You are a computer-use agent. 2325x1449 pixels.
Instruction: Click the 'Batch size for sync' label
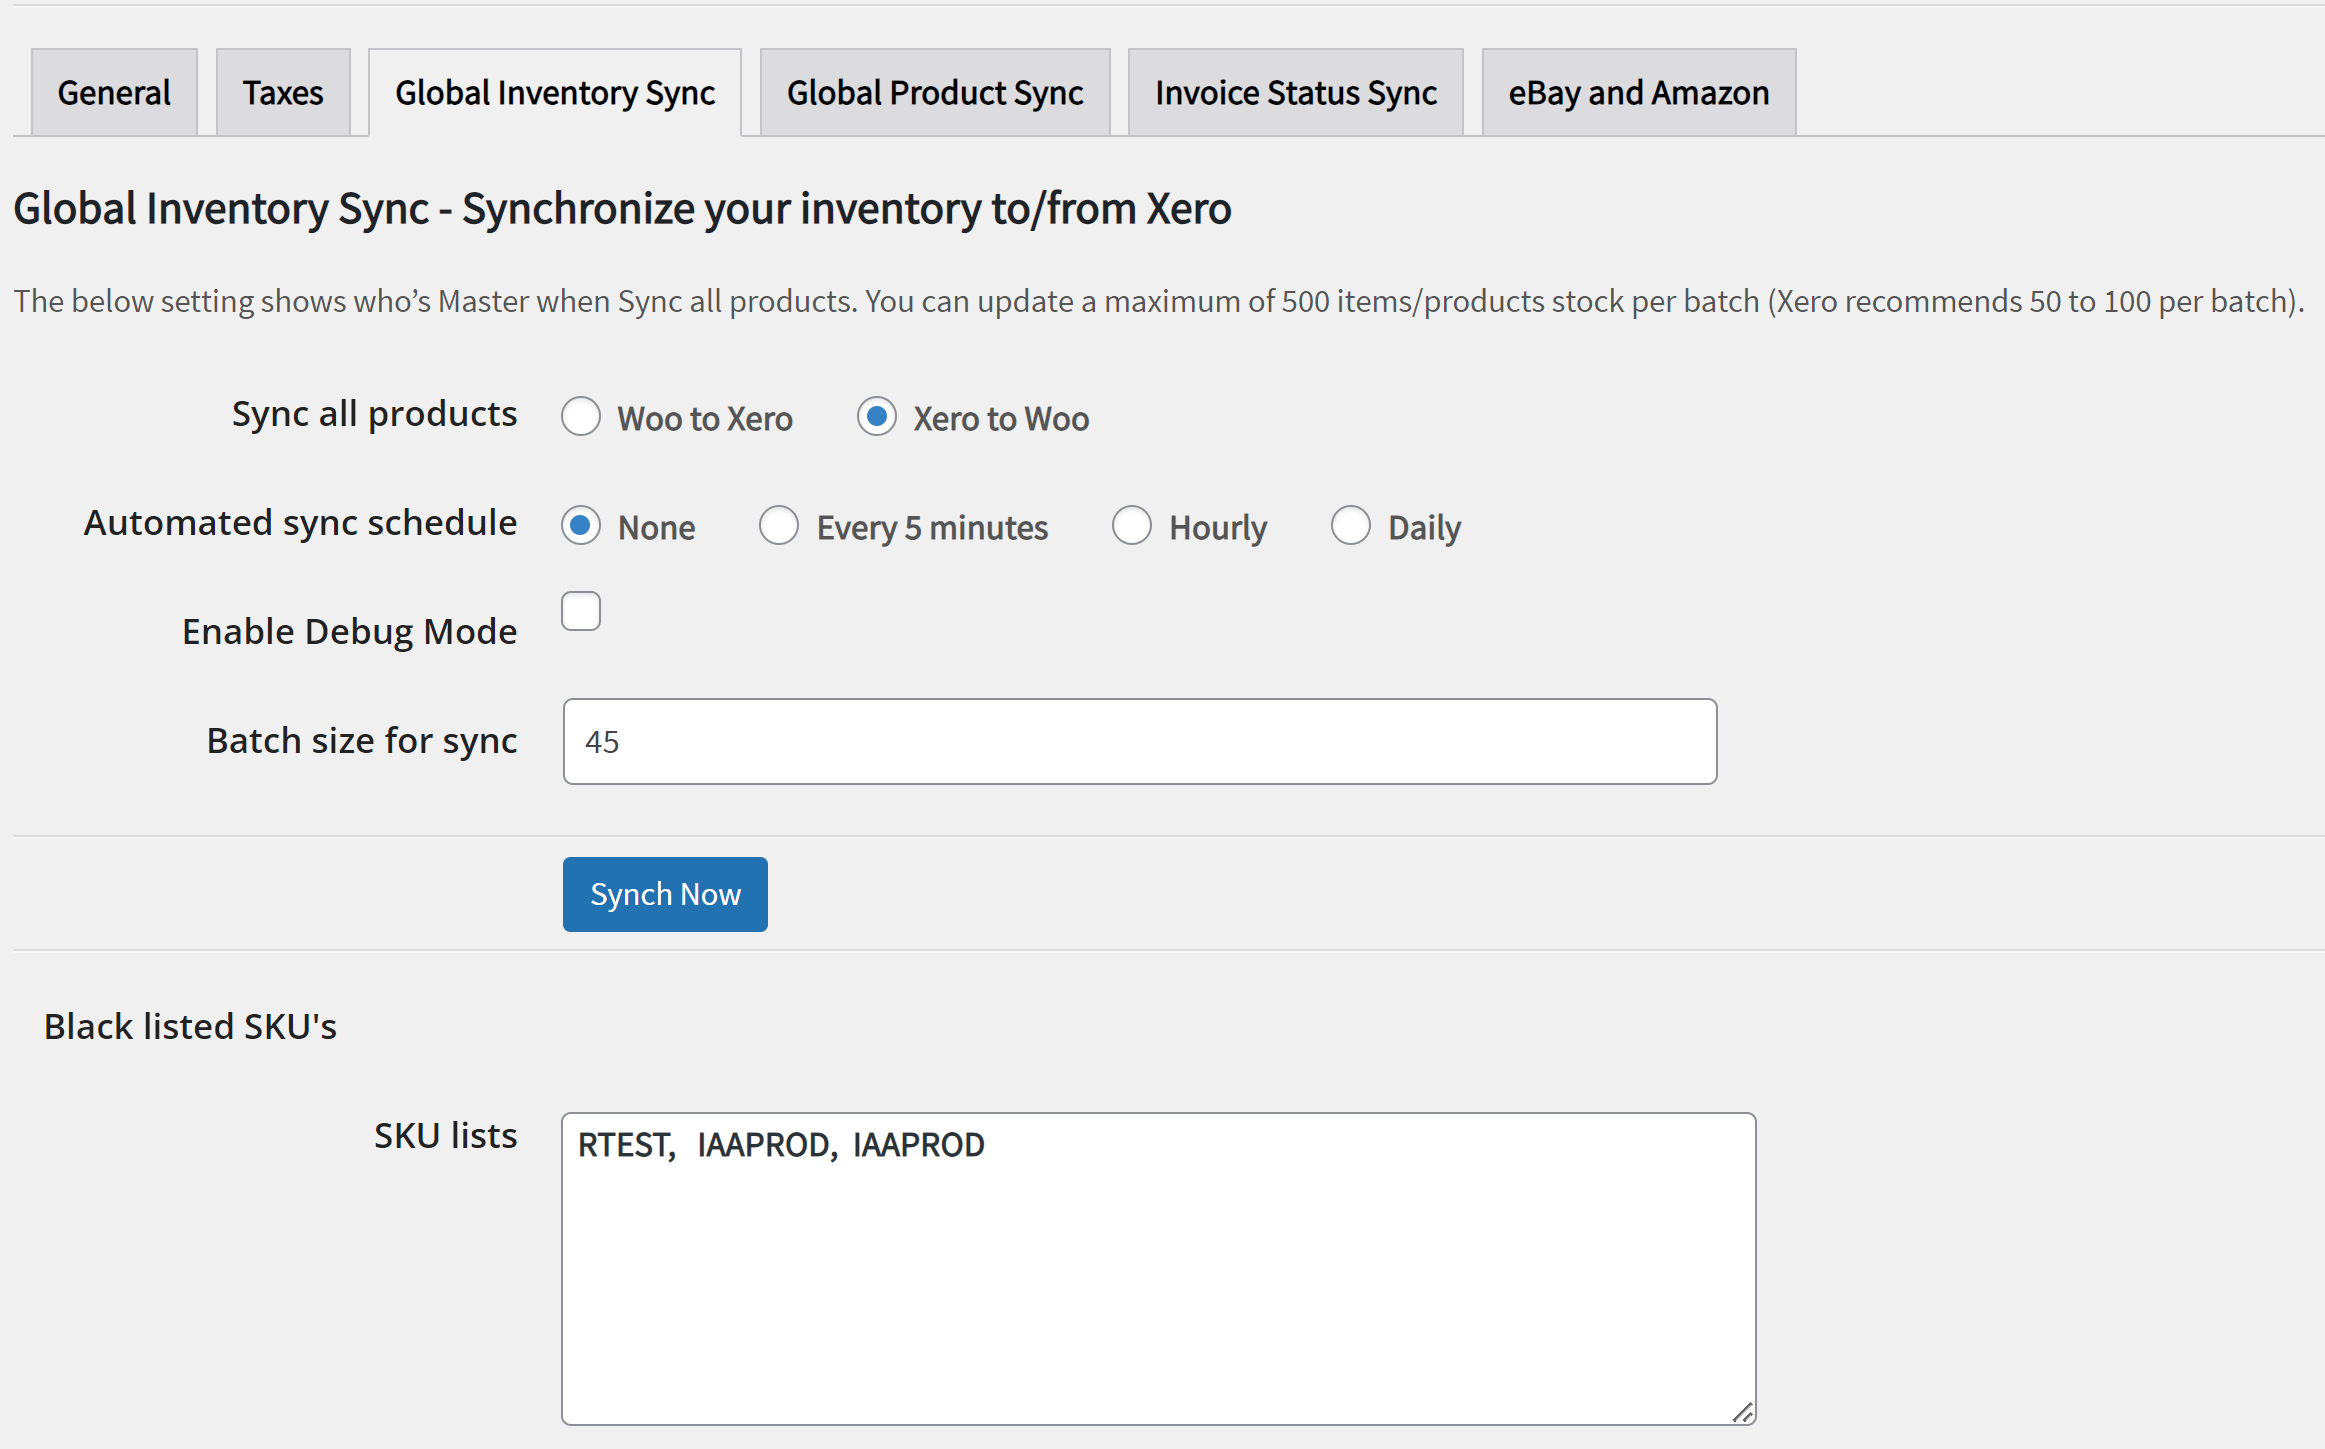pyautogui.click(x=362, y=741)
